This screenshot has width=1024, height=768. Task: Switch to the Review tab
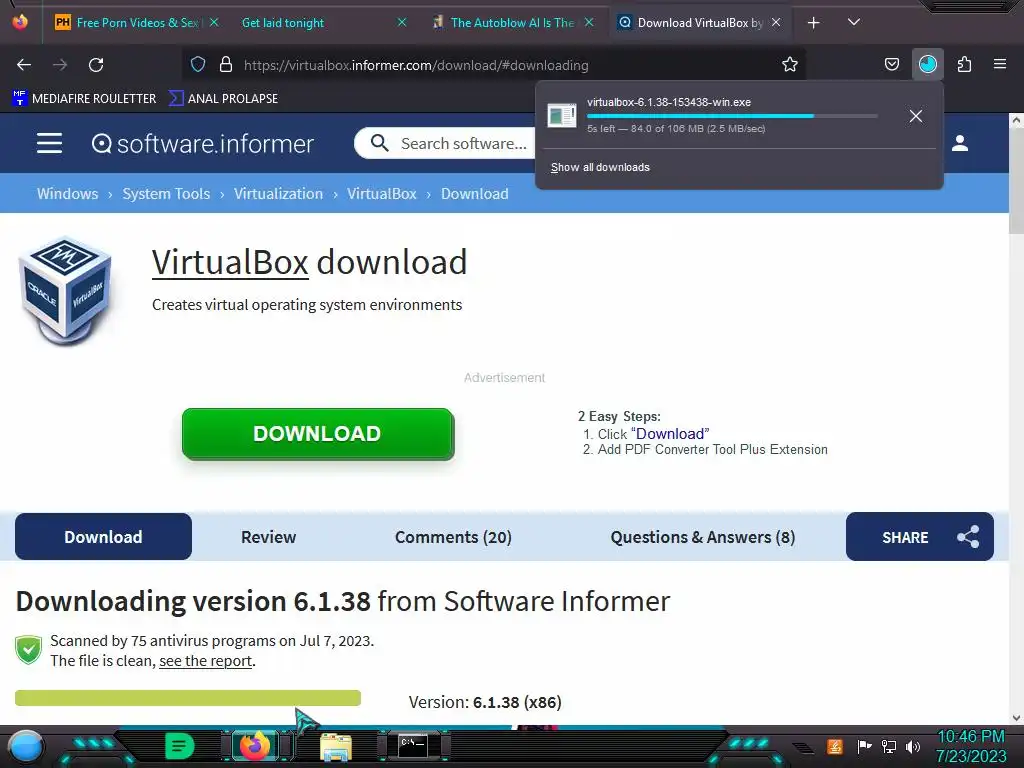tap(268, 537)
